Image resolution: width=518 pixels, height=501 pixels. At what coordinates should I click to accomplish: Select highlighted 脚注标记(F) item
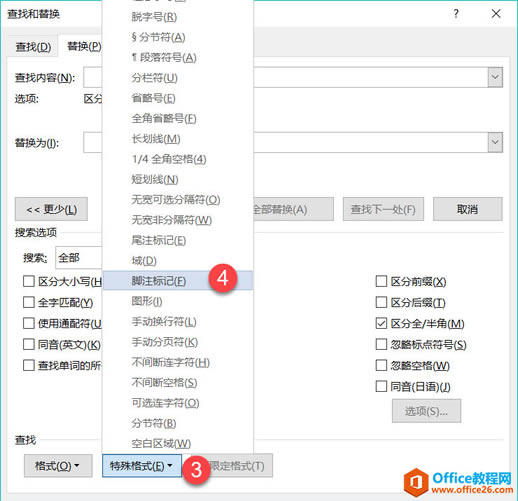[178, 281]
